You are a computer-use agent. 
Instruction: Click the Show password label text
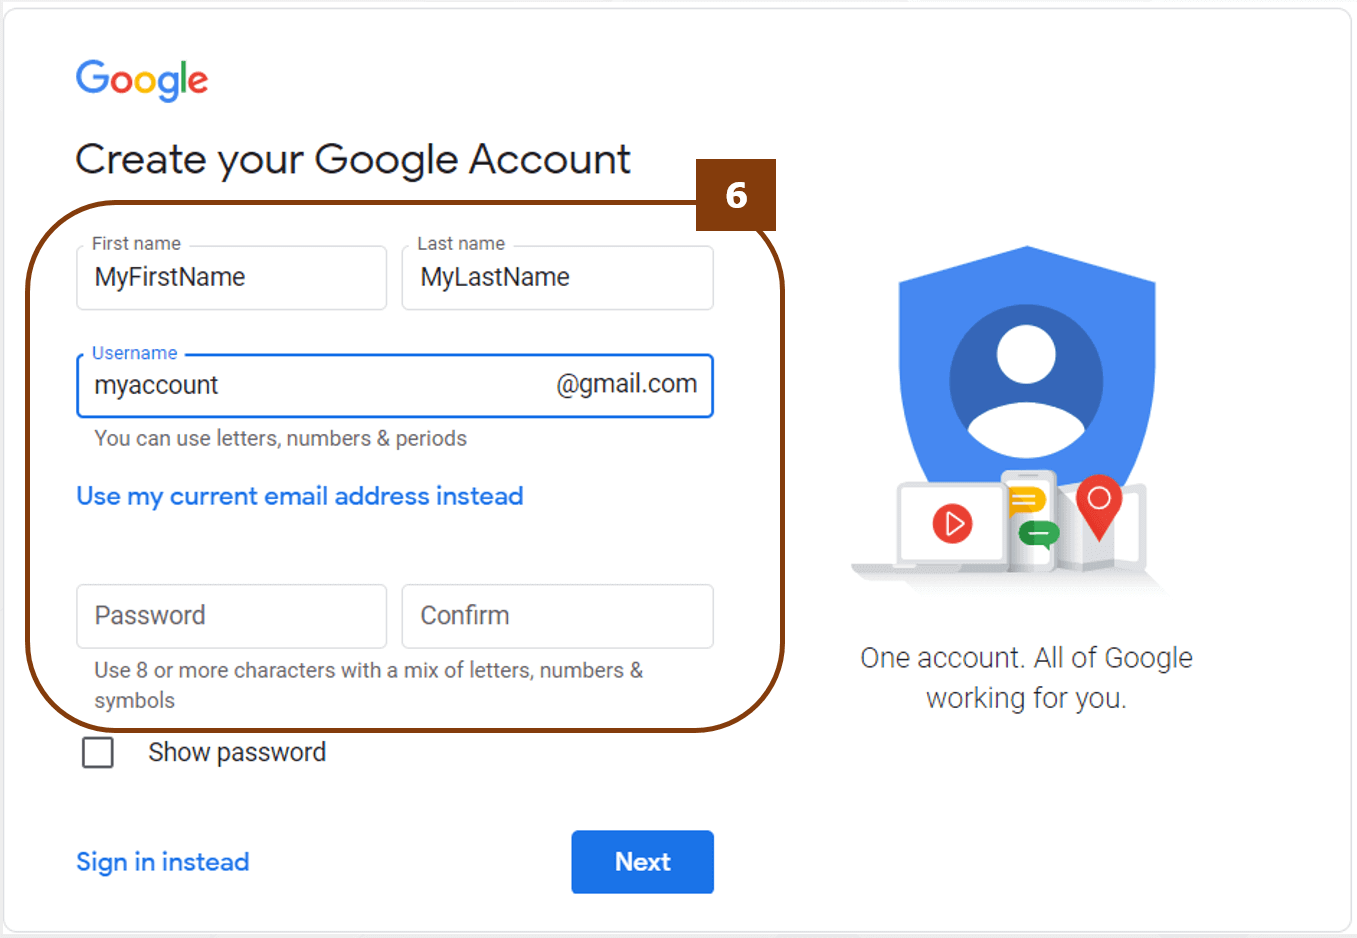[237, 752]
